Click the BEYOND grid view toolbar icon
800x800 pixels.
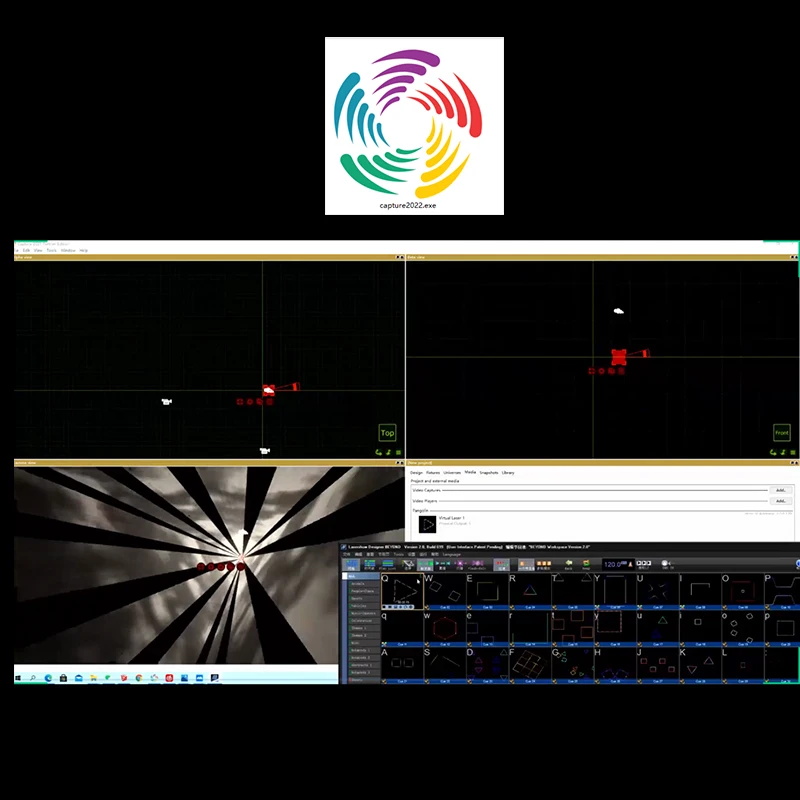pyautogui.click(x=352, y=564)
